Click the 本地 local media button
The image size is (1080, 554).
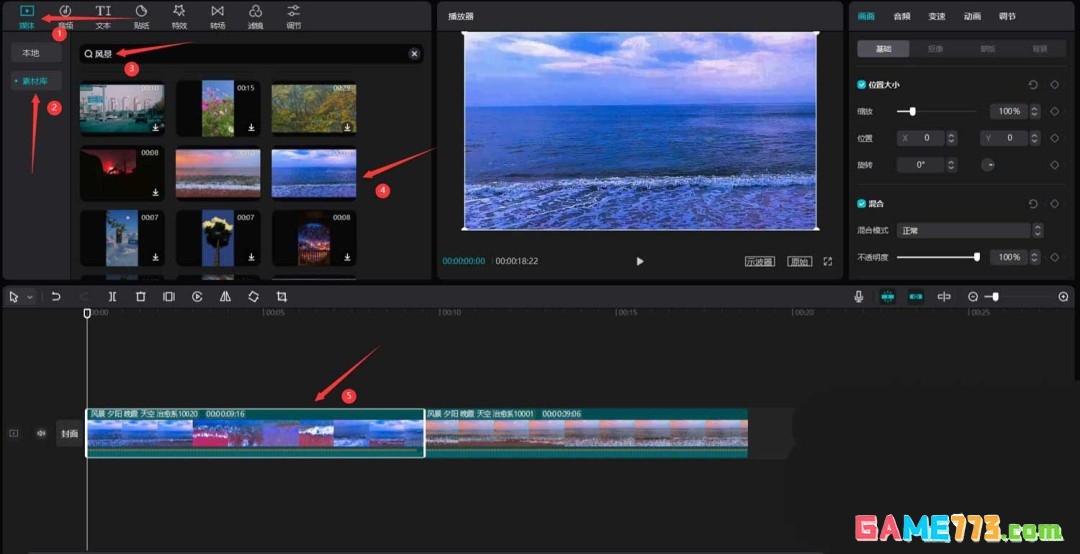pyautogui.click(x=31, y=53)
